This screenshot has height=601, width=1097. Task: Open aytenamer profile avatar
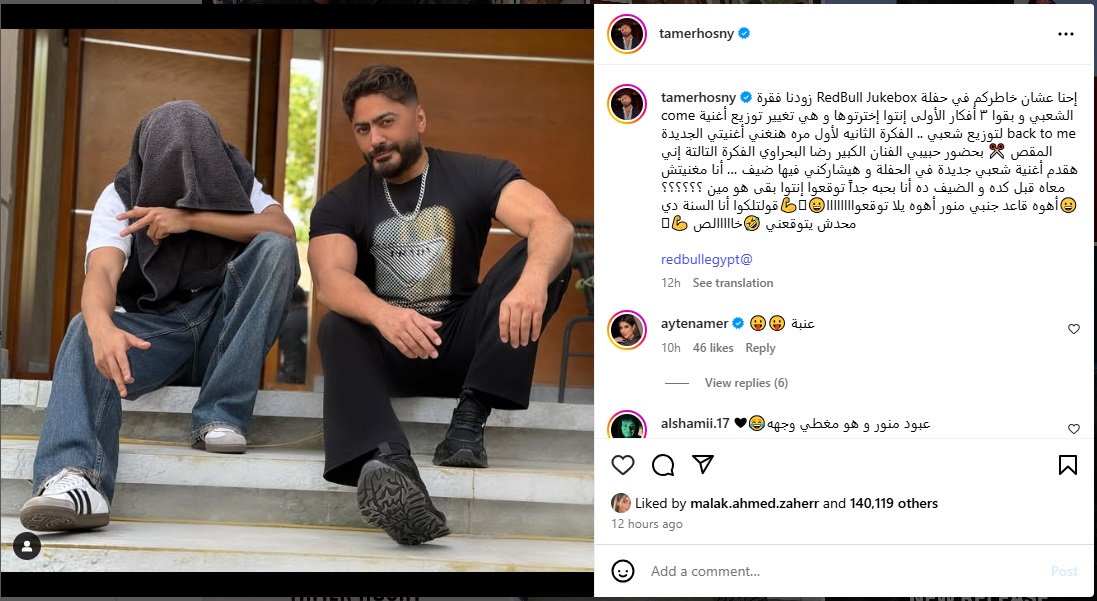tap(627, 330)
